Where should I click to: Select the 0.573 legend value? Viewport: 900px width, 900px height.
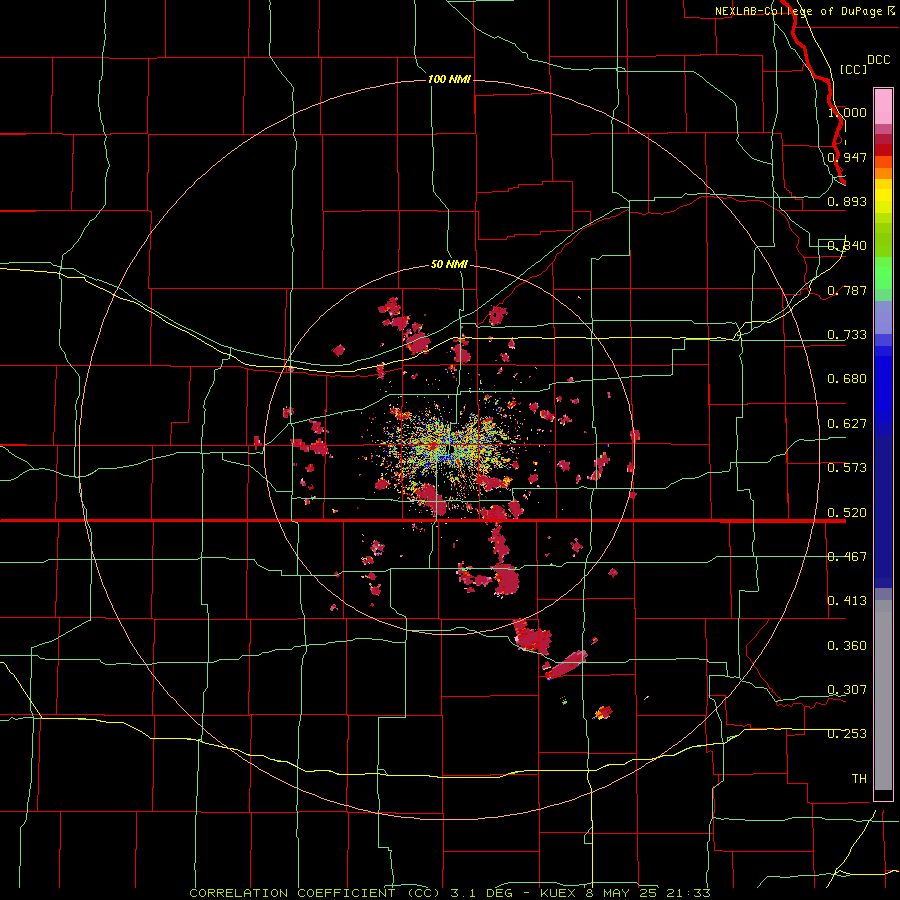(x=847, y=468)
